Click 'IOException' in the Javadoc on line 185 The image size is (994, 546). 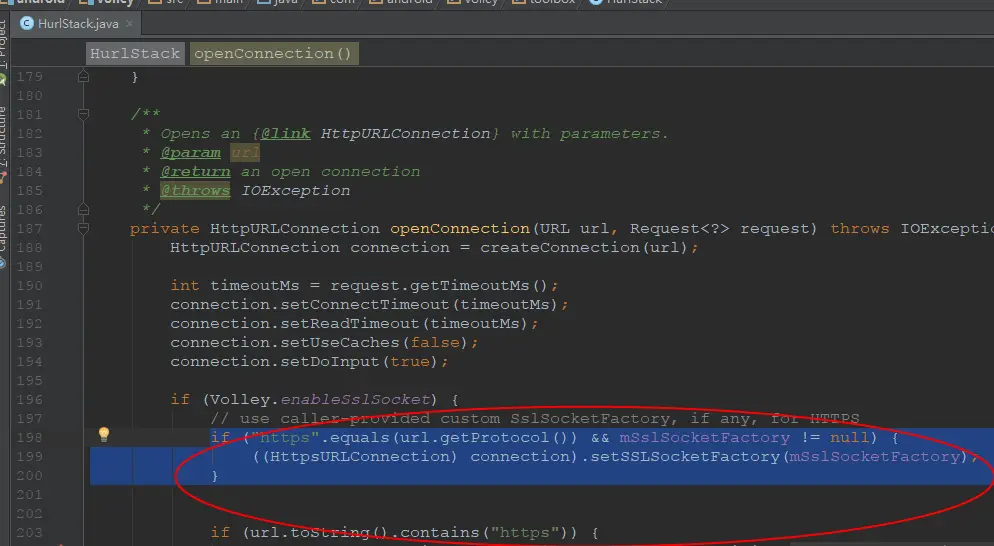[295, 191]
